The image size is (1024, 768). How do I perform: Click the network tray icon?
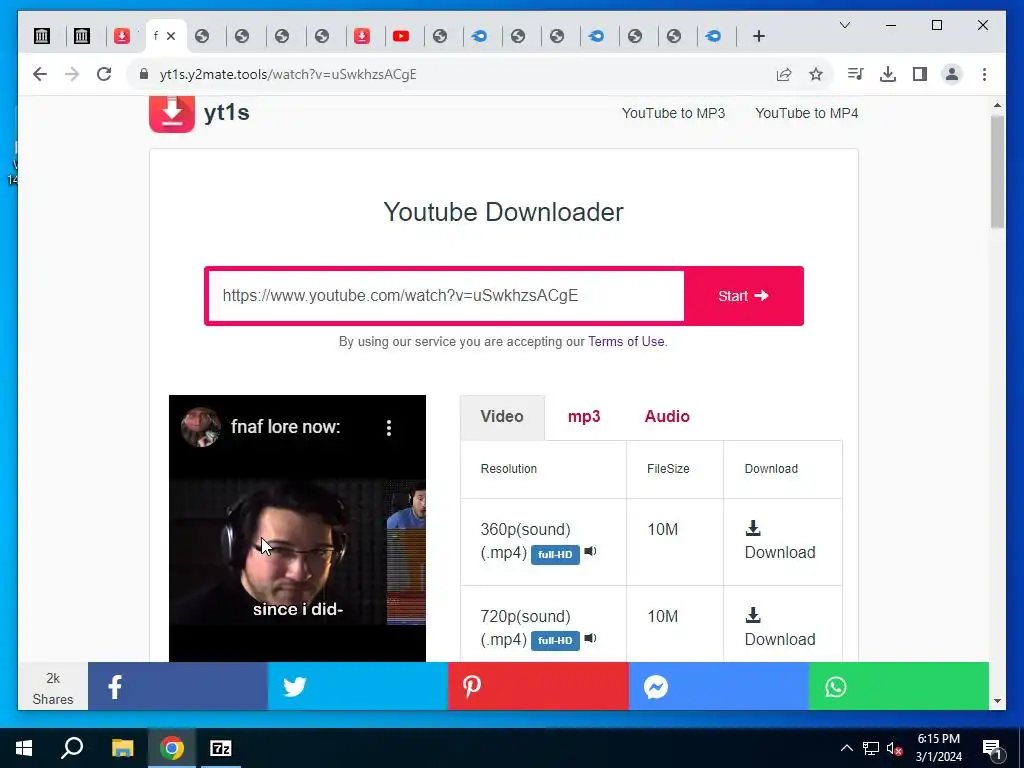(x=871, y=748)
